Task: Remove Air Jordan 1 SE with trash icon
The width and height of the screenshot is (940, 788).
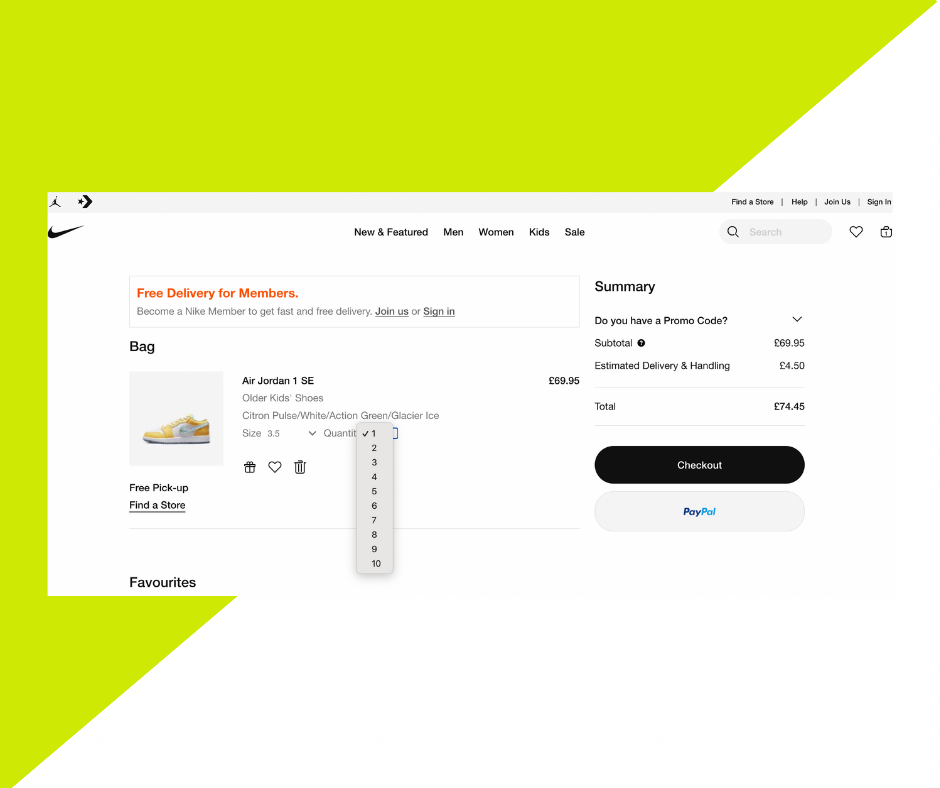Action: tap(300, 467)
